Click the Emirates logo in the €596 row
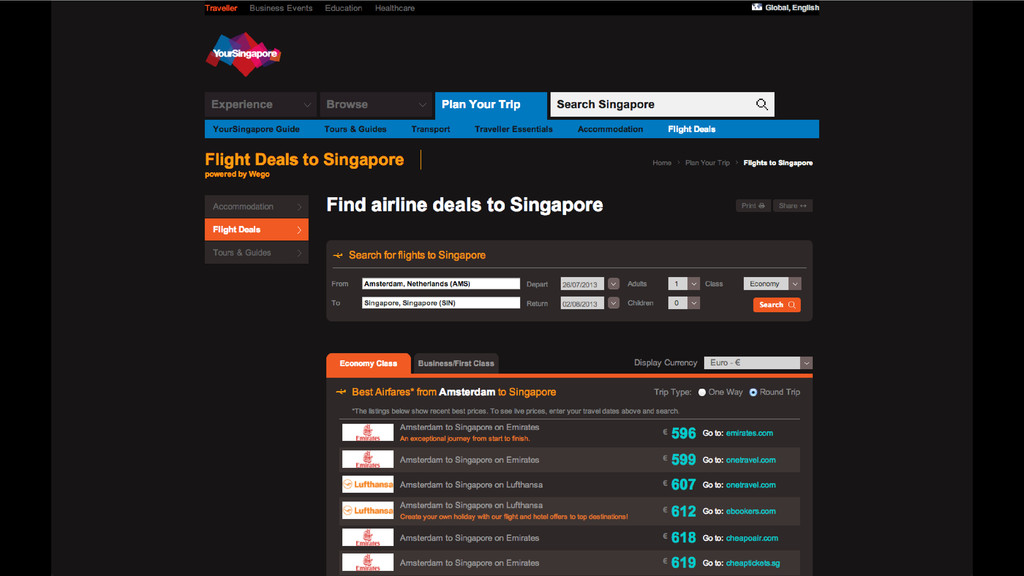Viewport: 1024px width, 576px height. click(x=368, y=432)
